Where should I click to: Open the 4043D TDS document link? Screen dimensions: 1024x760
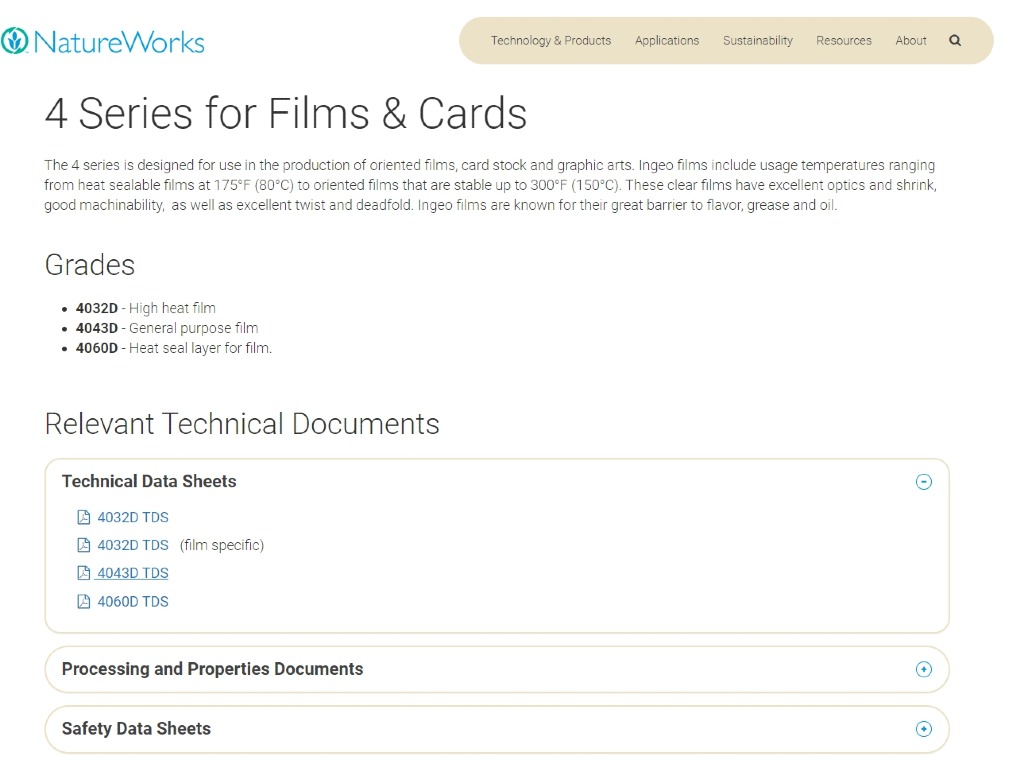click(133, 573)
